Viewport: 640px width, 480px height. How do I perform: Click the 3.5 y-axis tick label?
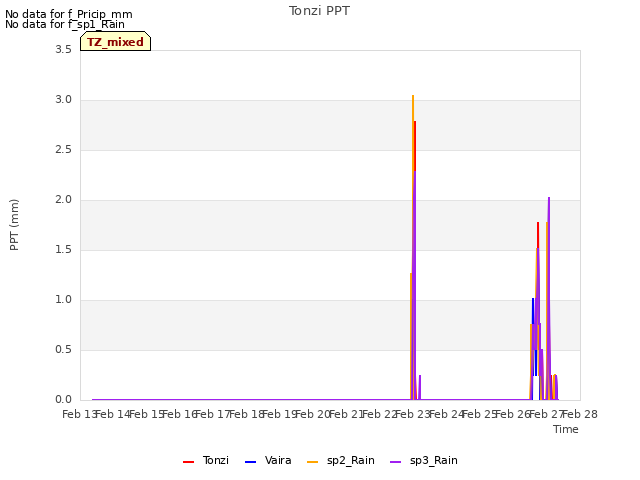pos(63,50)
